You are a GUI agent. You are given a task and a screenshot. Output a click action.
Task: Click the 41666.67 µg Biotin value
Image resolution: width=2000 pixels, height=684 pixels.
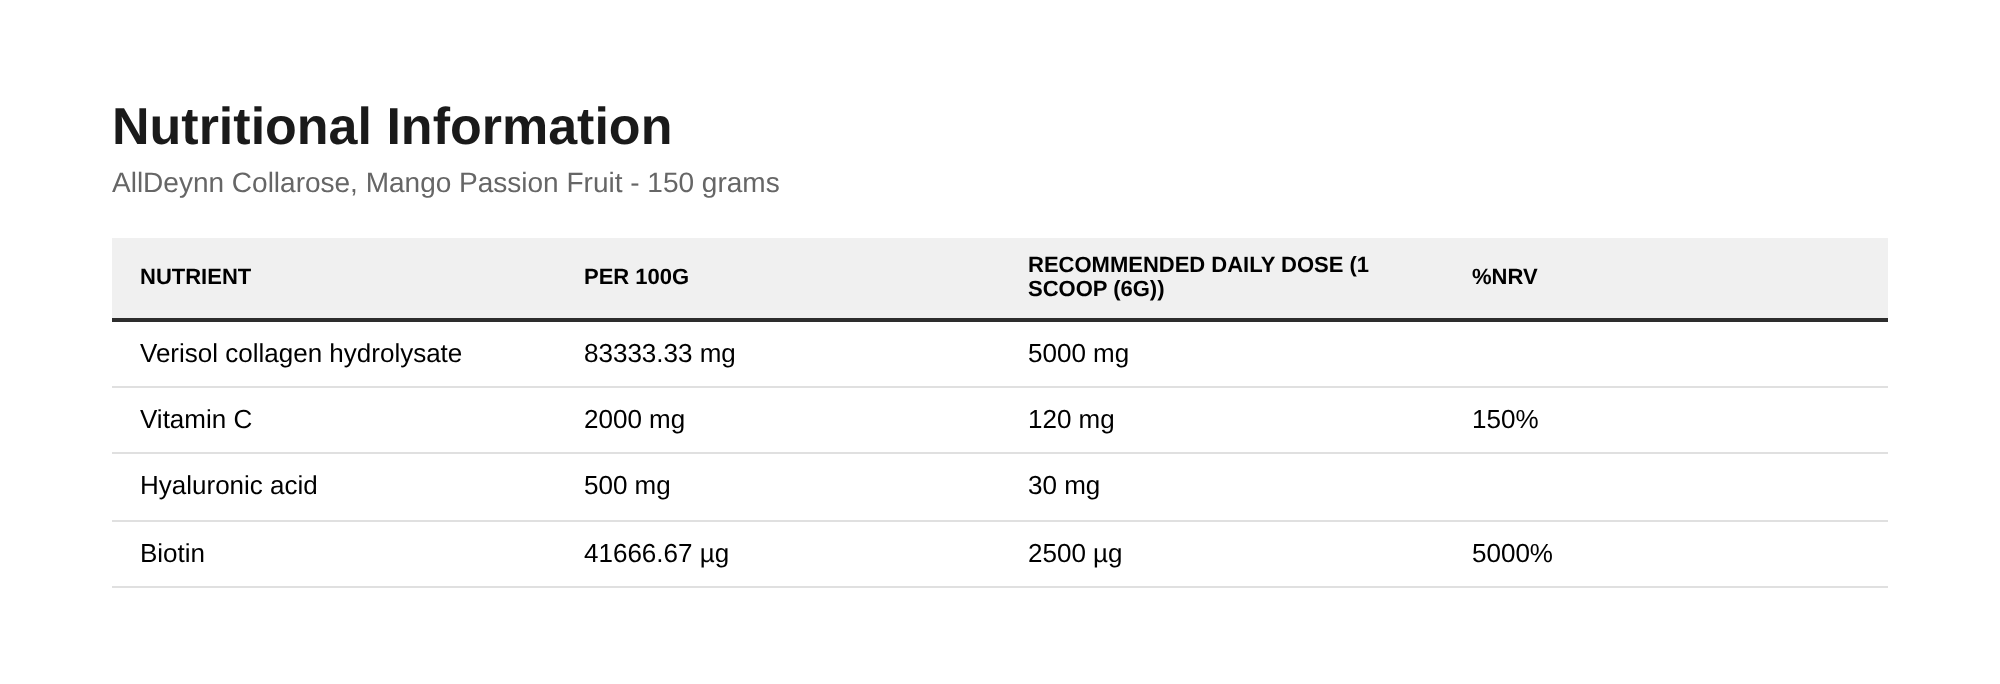(656, 554)
